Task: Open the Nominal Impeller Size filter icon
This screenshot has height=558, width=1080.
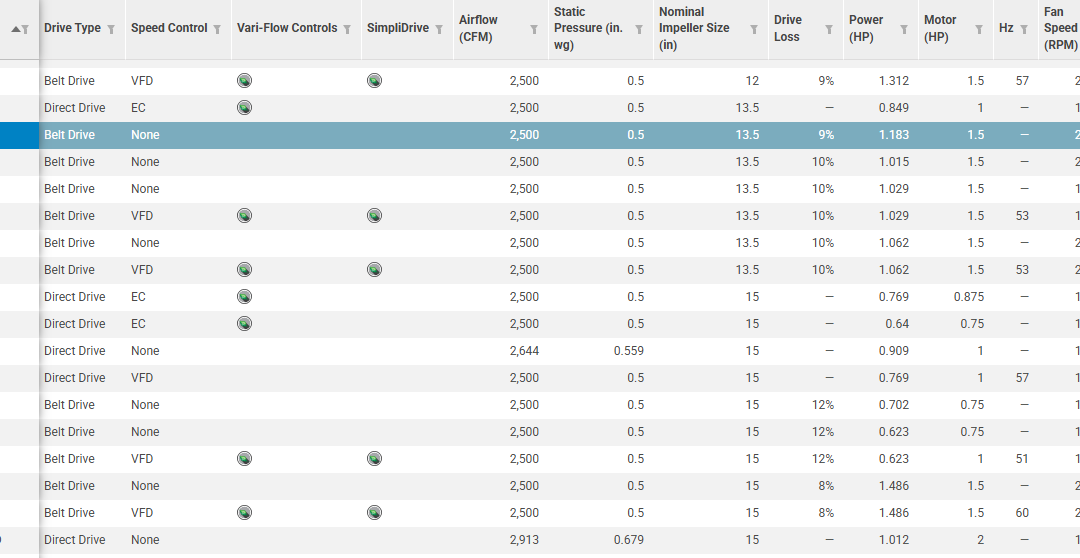Action: pos(754,29)
